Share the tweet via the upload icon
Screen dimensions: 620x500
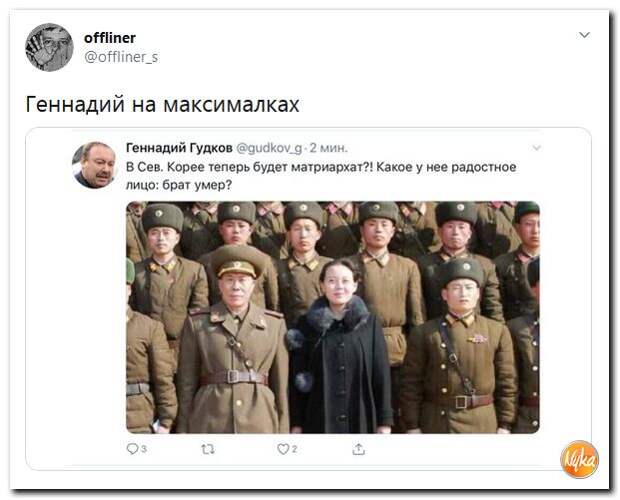(358, 449)
